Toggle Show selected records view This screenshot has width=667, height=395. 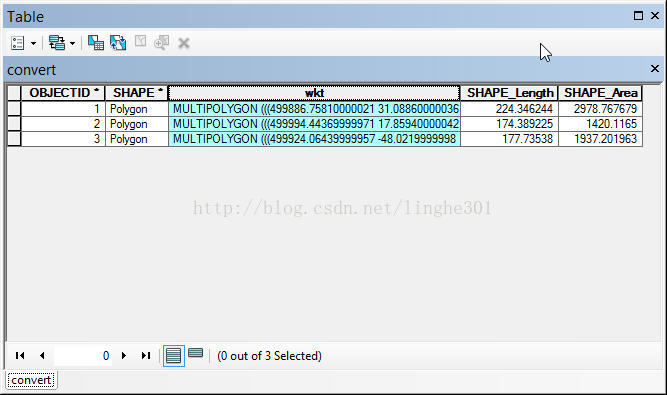point(196,353)
